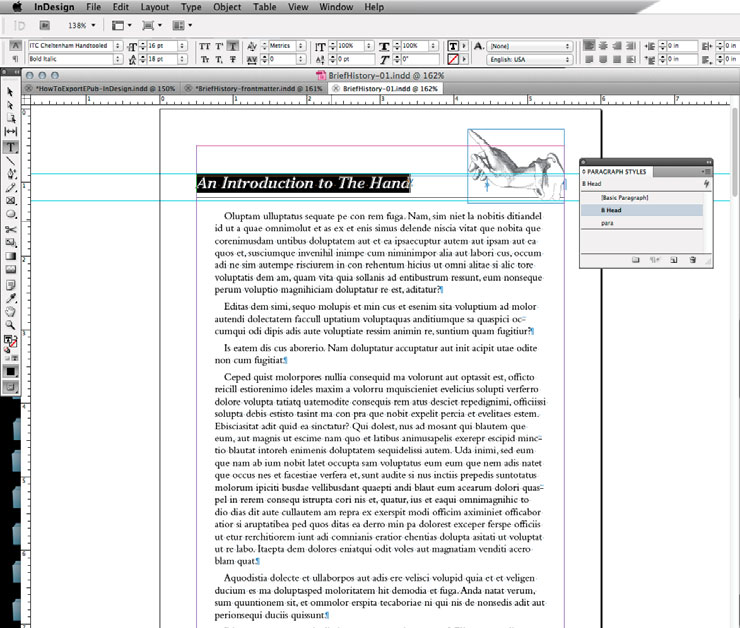Click the Quick Apply lightning bolt icon
Image resolution: width=740 pixels, height=628 pixels.
[705, 184]
